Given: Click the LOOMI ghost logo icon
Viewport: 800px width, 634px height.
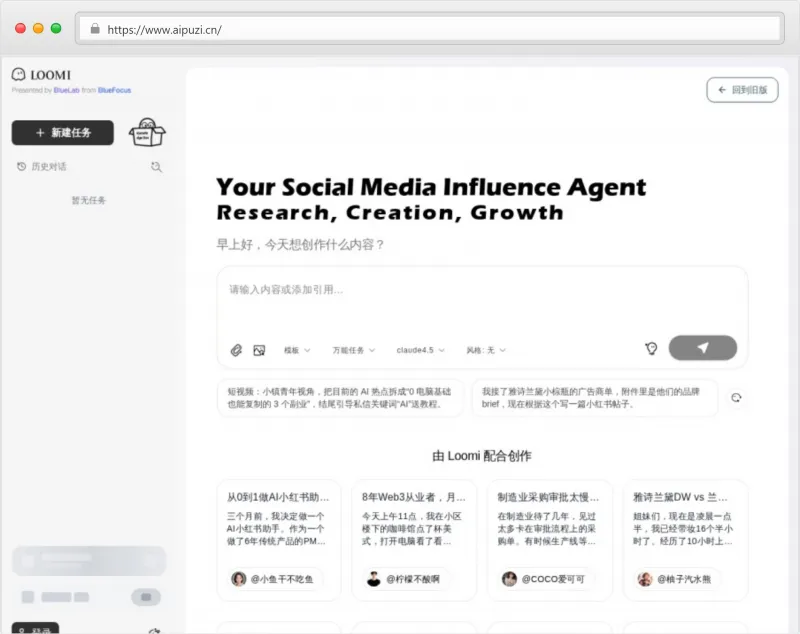Looking at the screenshot, I should (18, 75).
